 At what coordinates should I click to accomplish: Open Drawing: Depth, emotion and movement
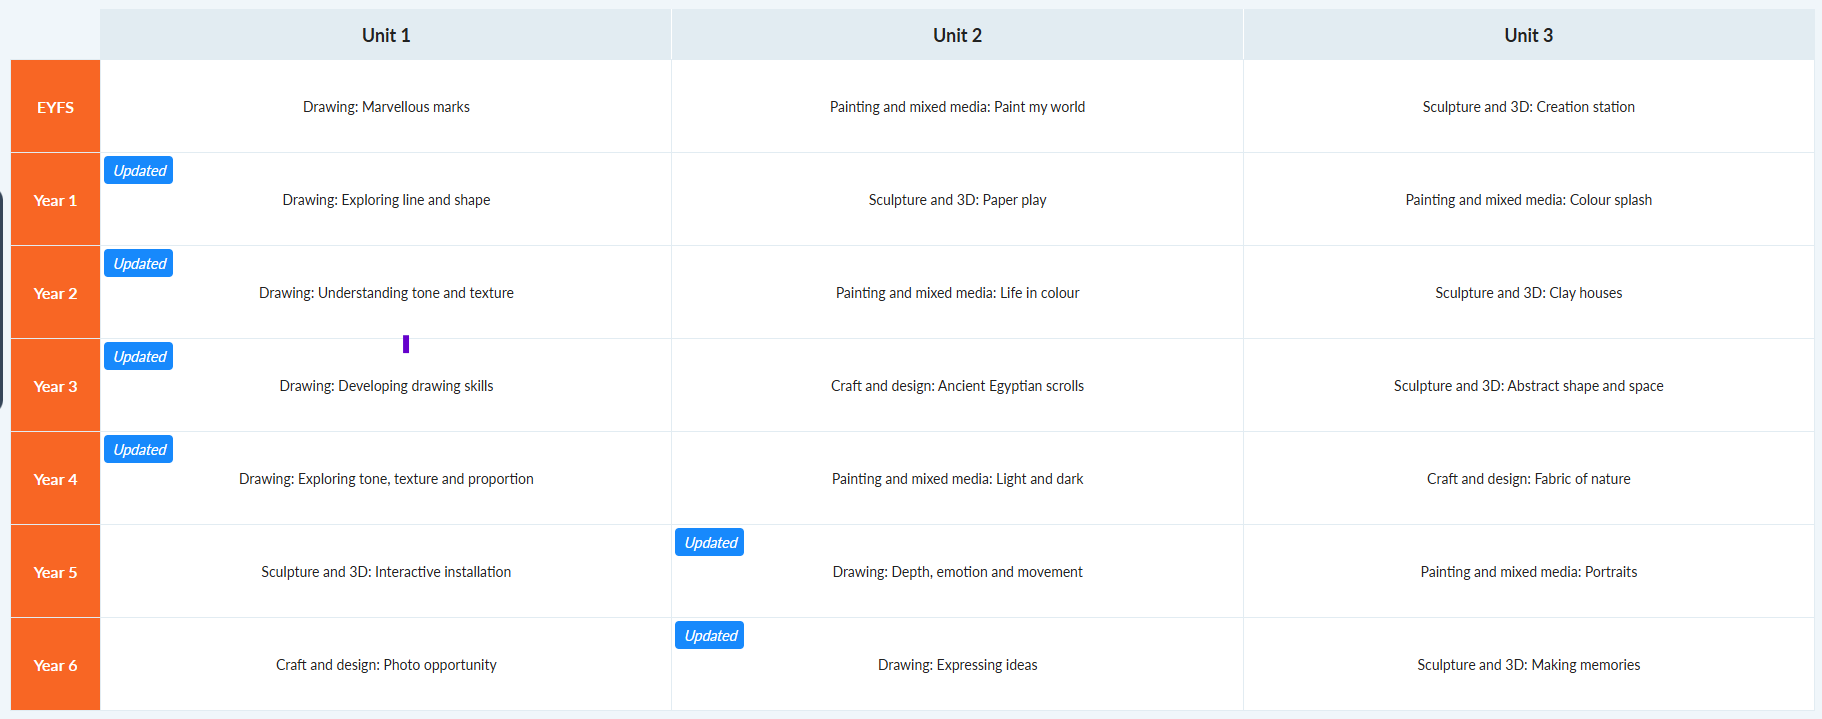(957, 572)
